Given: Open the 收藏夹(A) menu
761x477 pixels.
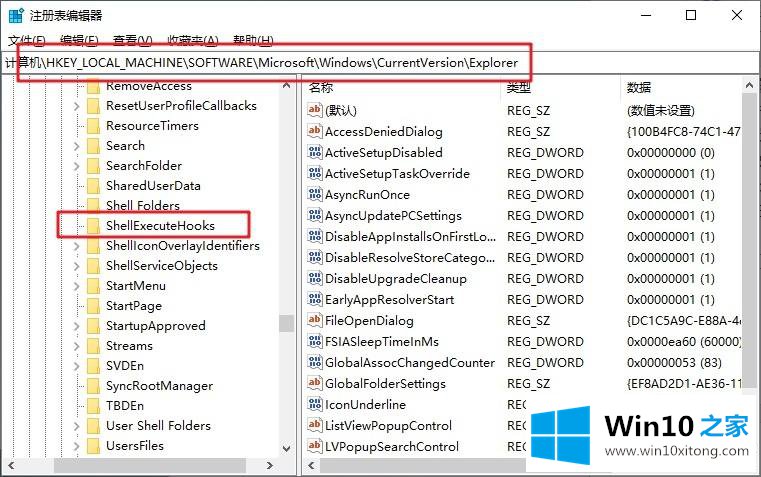Looking at the screenshot, I should coord(193,40).
